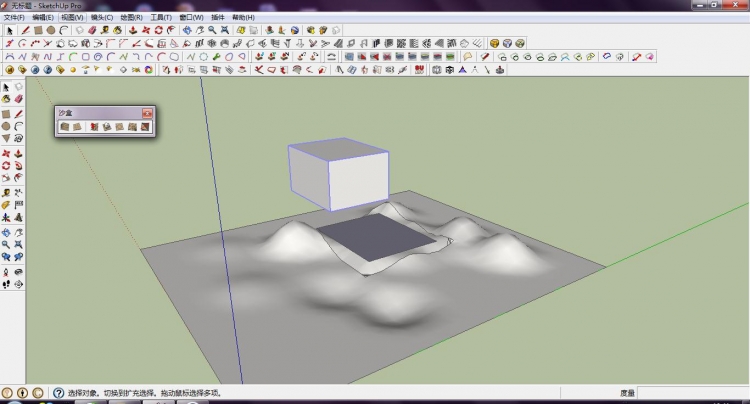Select the Smoove tool in 沙盒 toolbar
750x404 pixels.
pos(94,127)
